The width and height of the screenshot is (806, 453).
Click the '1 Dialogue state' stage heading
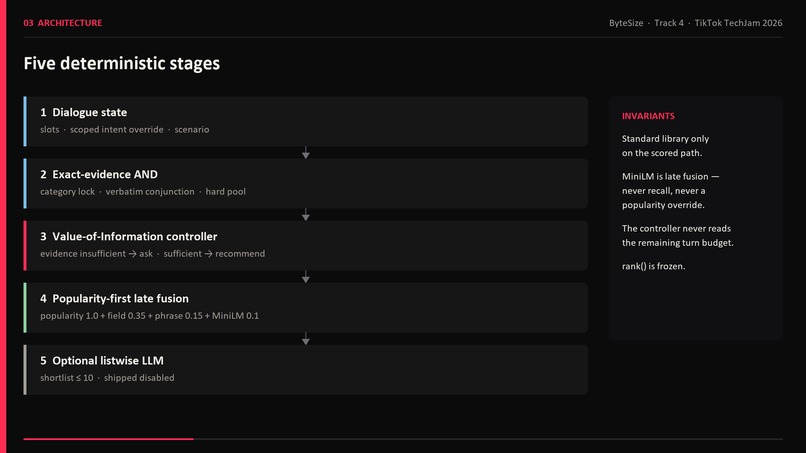tap(83, 112)
